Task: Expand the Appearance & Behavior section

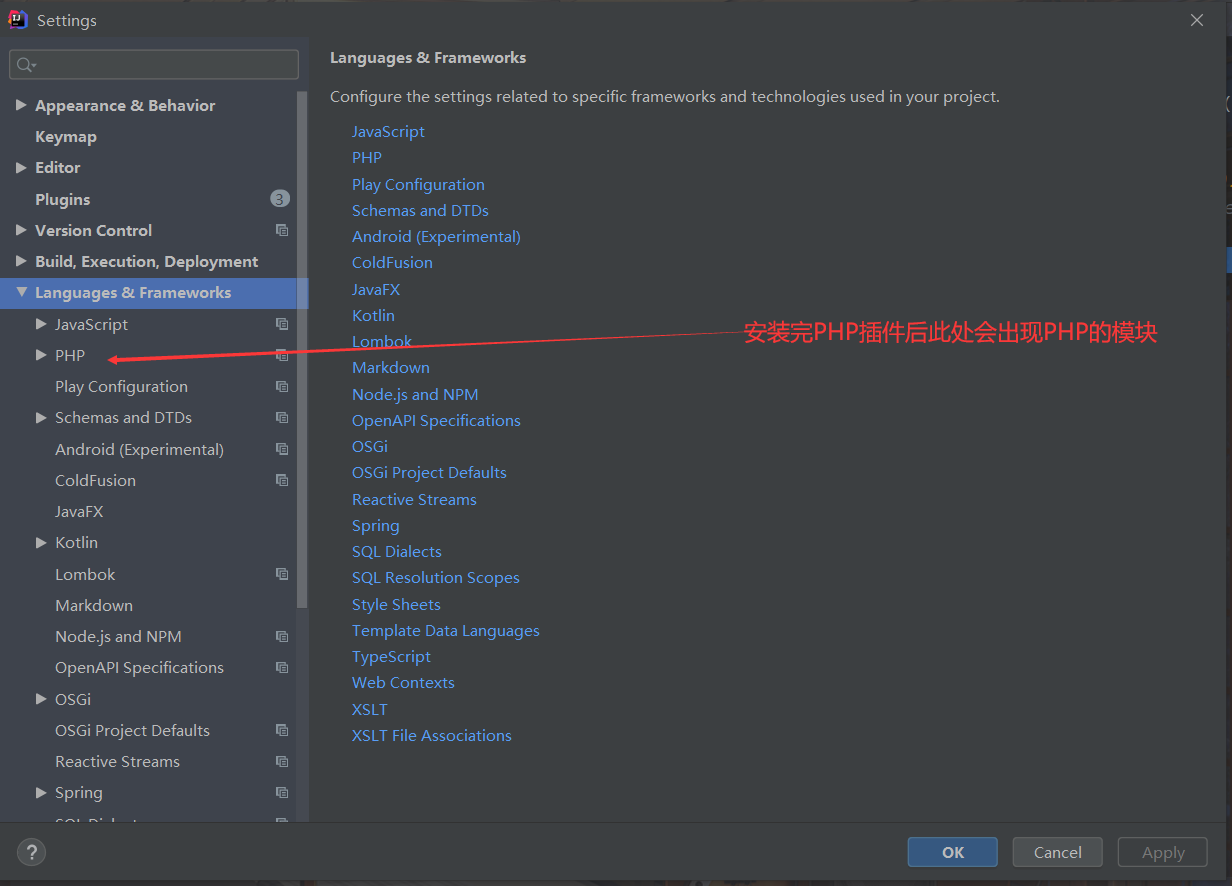Action: pyautogui.click(x=21, y=105)
